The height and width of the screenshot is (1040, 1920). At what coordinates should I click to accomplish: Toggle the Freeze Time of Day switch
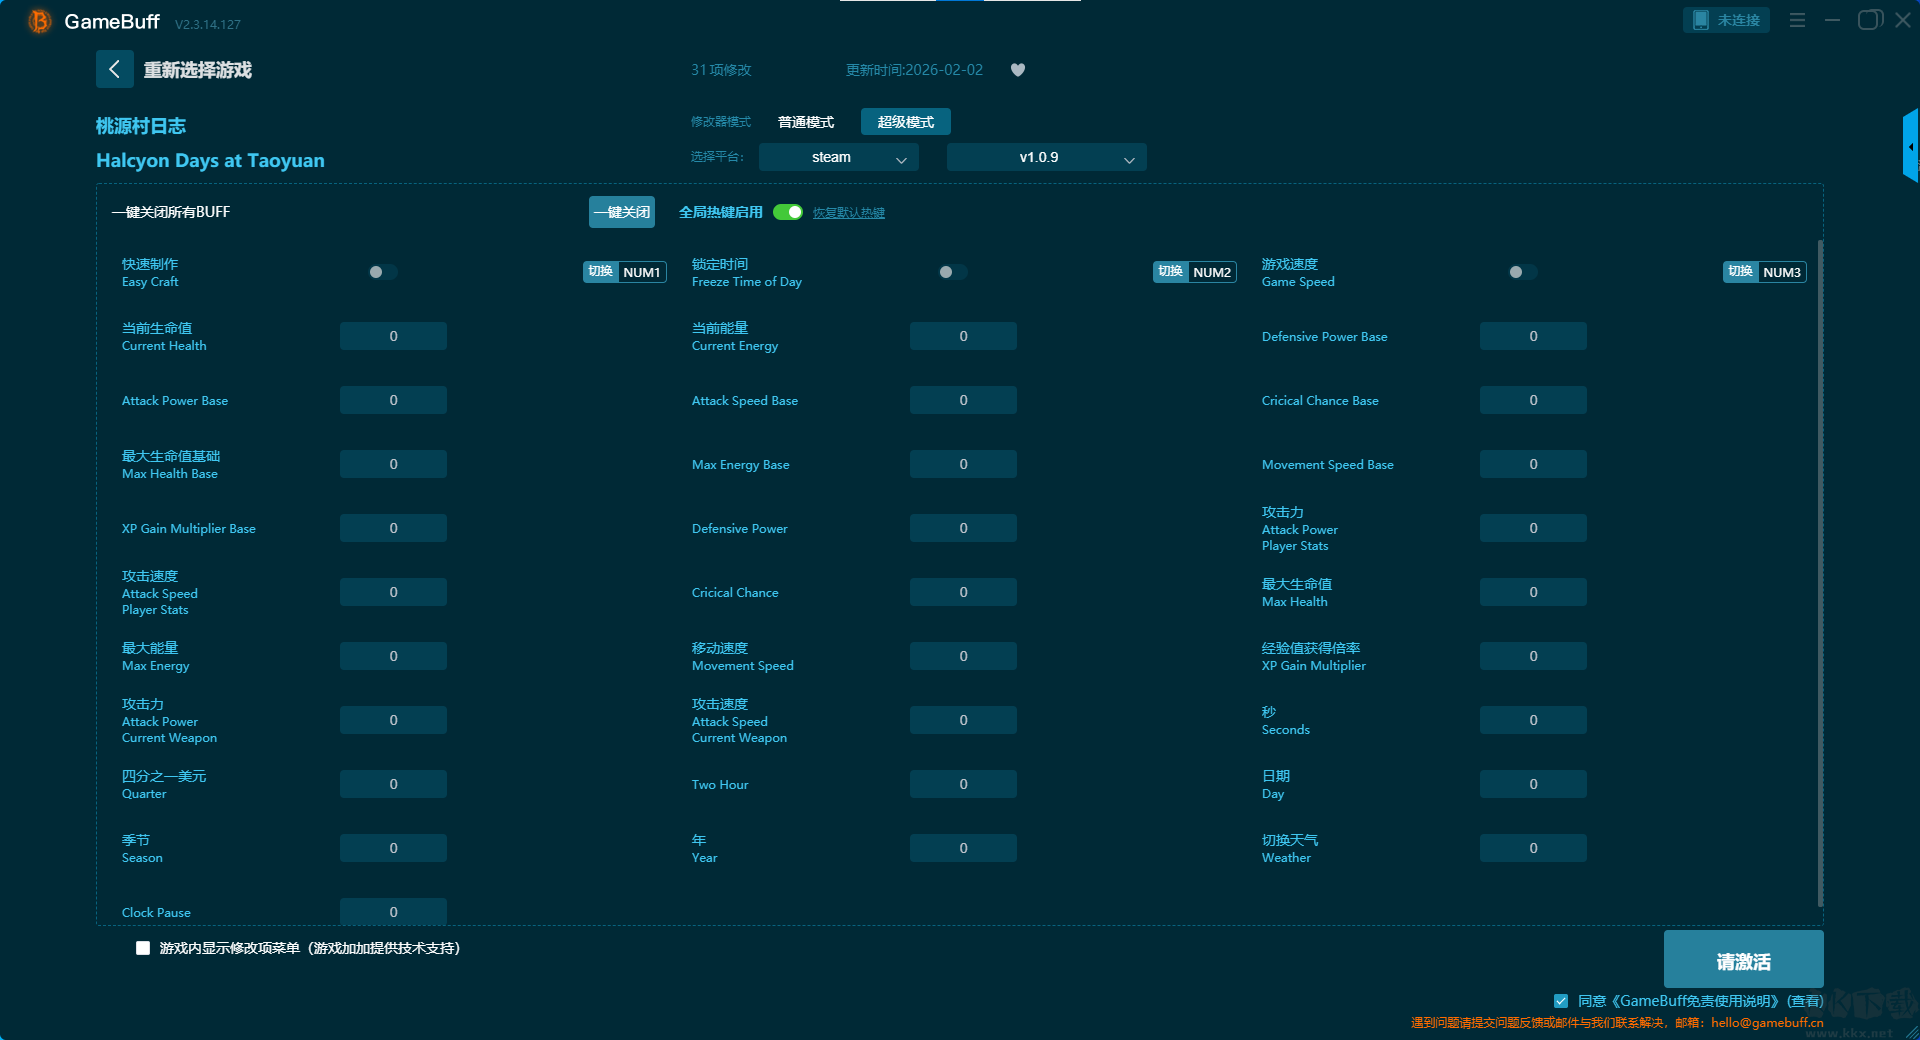click(952, 272)
